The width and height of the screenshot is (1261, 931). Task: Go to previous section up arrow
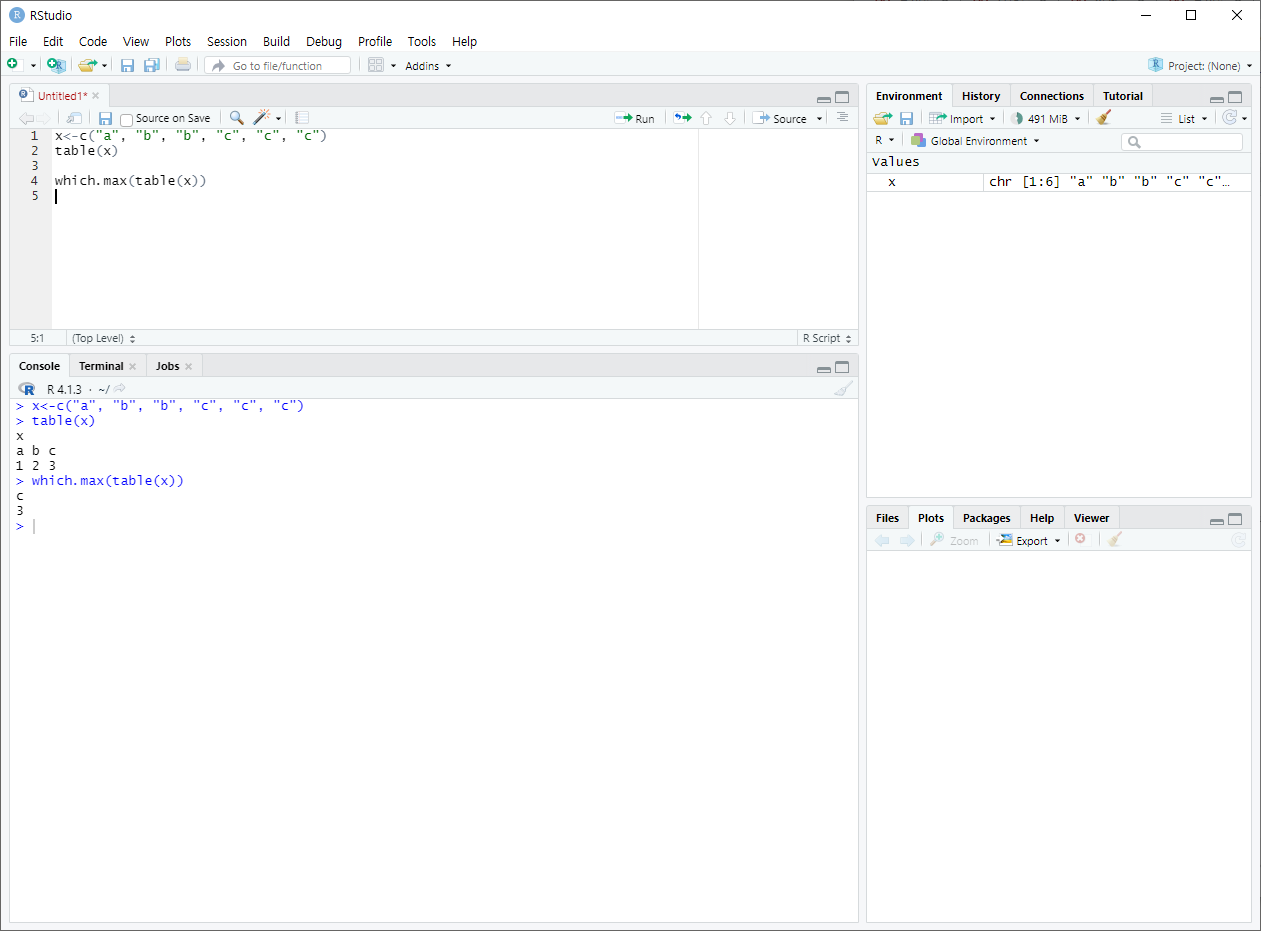[706, 118]
